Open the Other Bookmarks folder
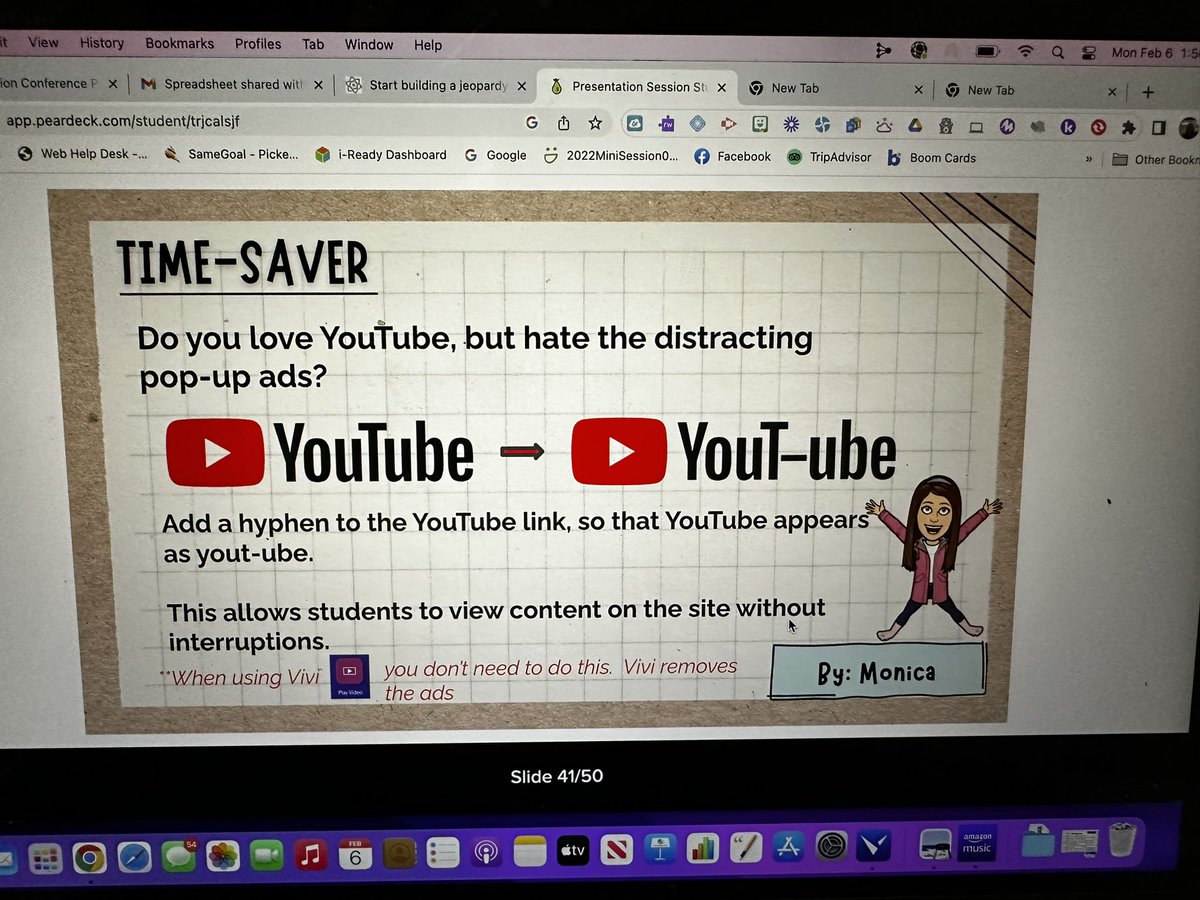This screenshot has height=900, width=1200. coord(1155,159)
